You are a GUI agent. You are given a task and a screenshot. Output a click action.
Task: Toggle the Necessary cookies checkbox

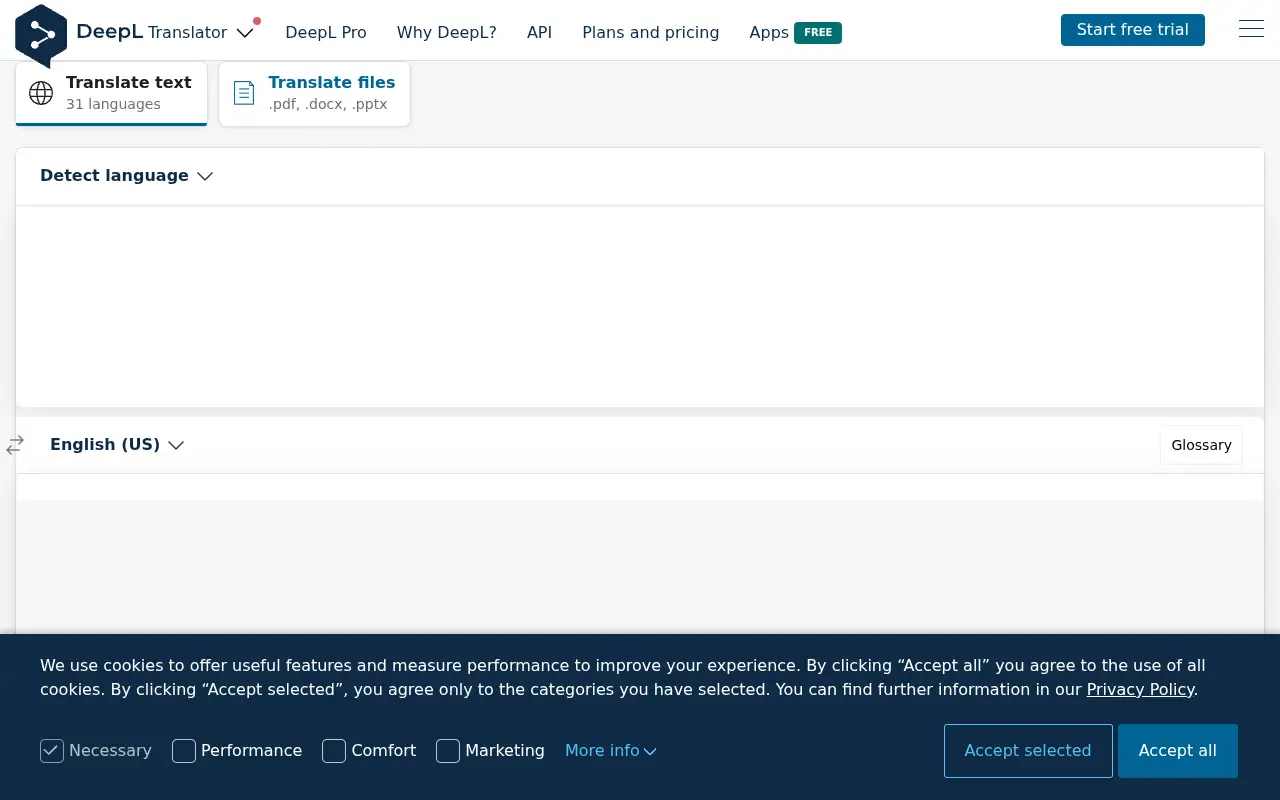click(52, 751)
